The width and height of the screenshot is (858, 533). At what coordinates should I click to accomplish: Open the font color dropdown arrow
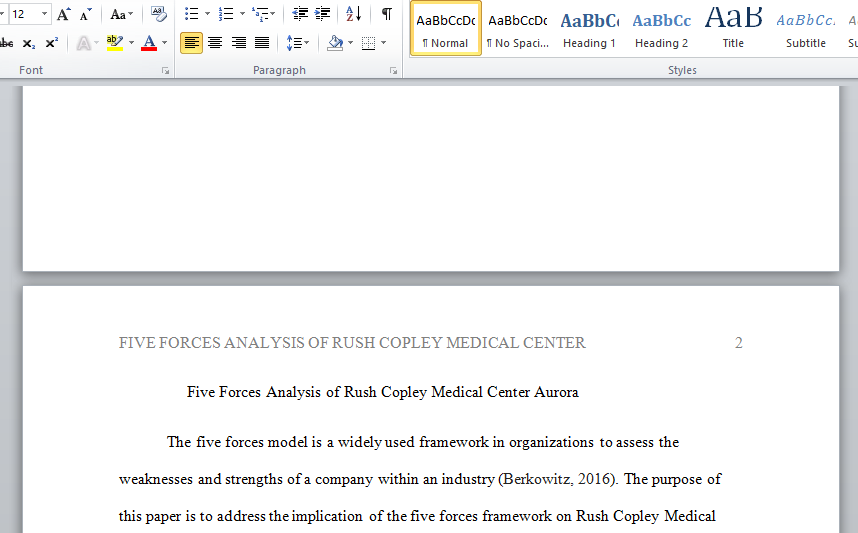164,43
